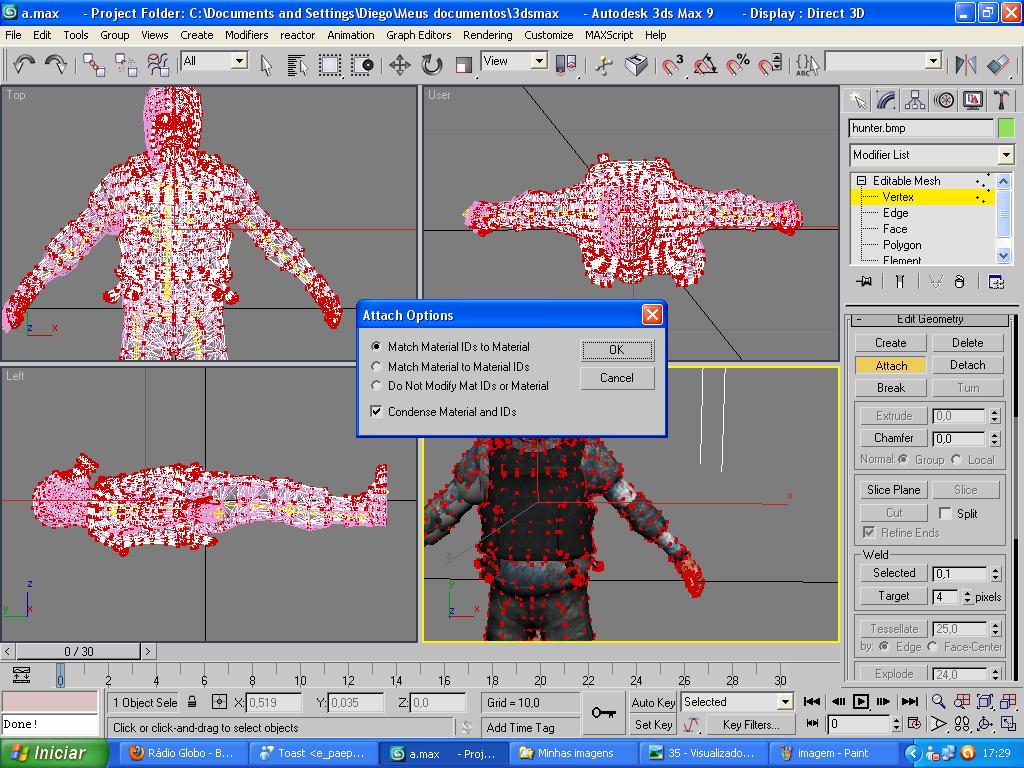Click the Mirror tool icon
The image size is (1024, 768).
pos(965,65)
